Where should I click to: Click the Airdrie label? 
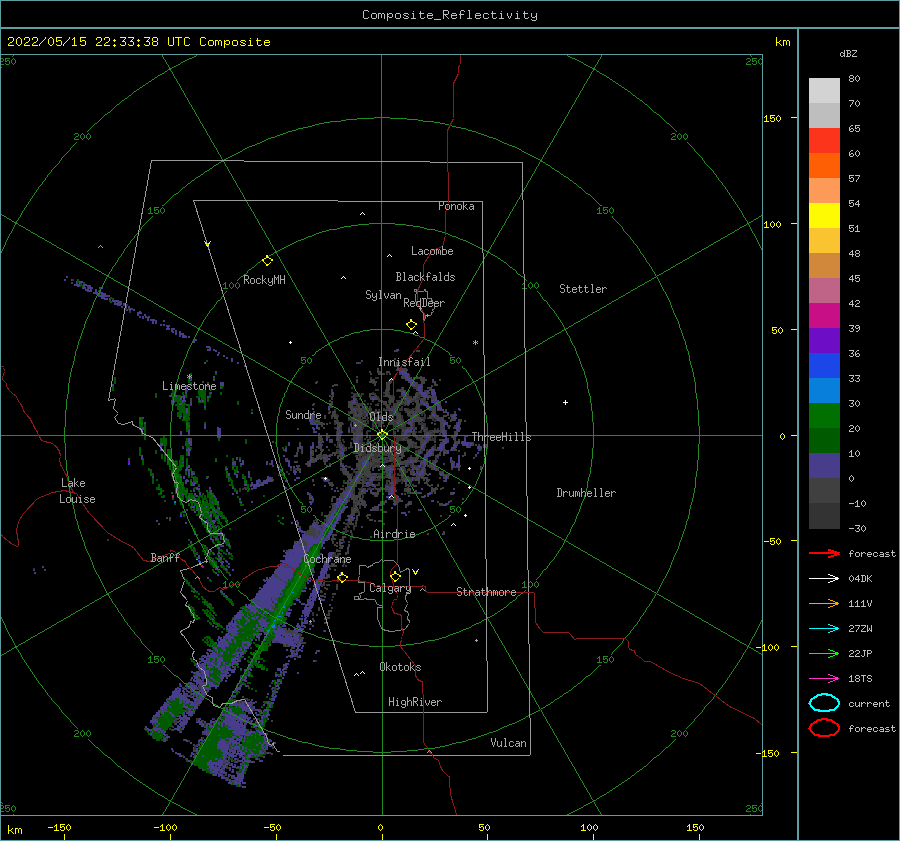[394, 534]
